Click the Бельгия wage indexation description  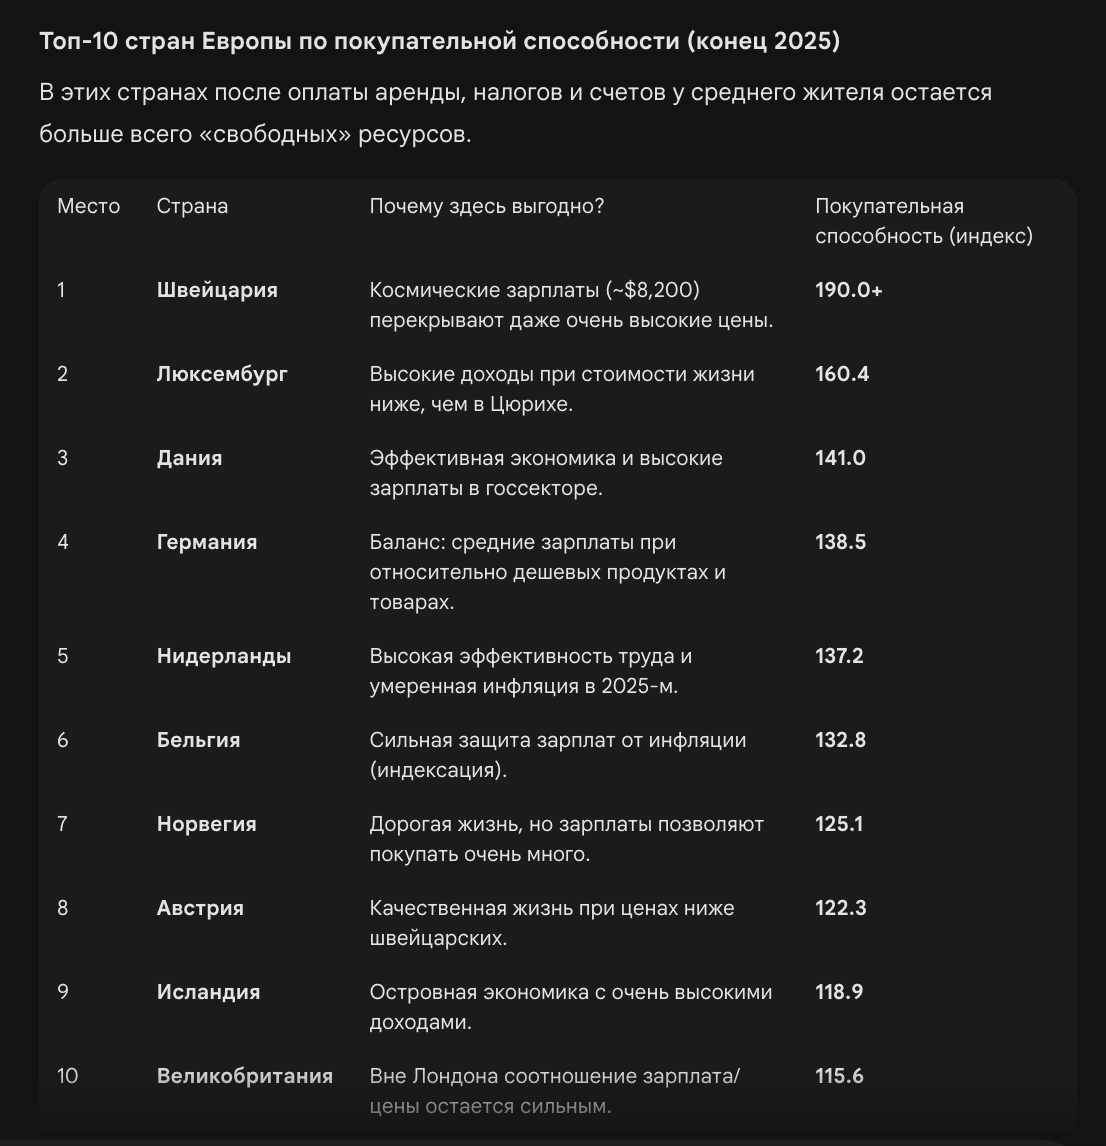[x=557, y=755]
